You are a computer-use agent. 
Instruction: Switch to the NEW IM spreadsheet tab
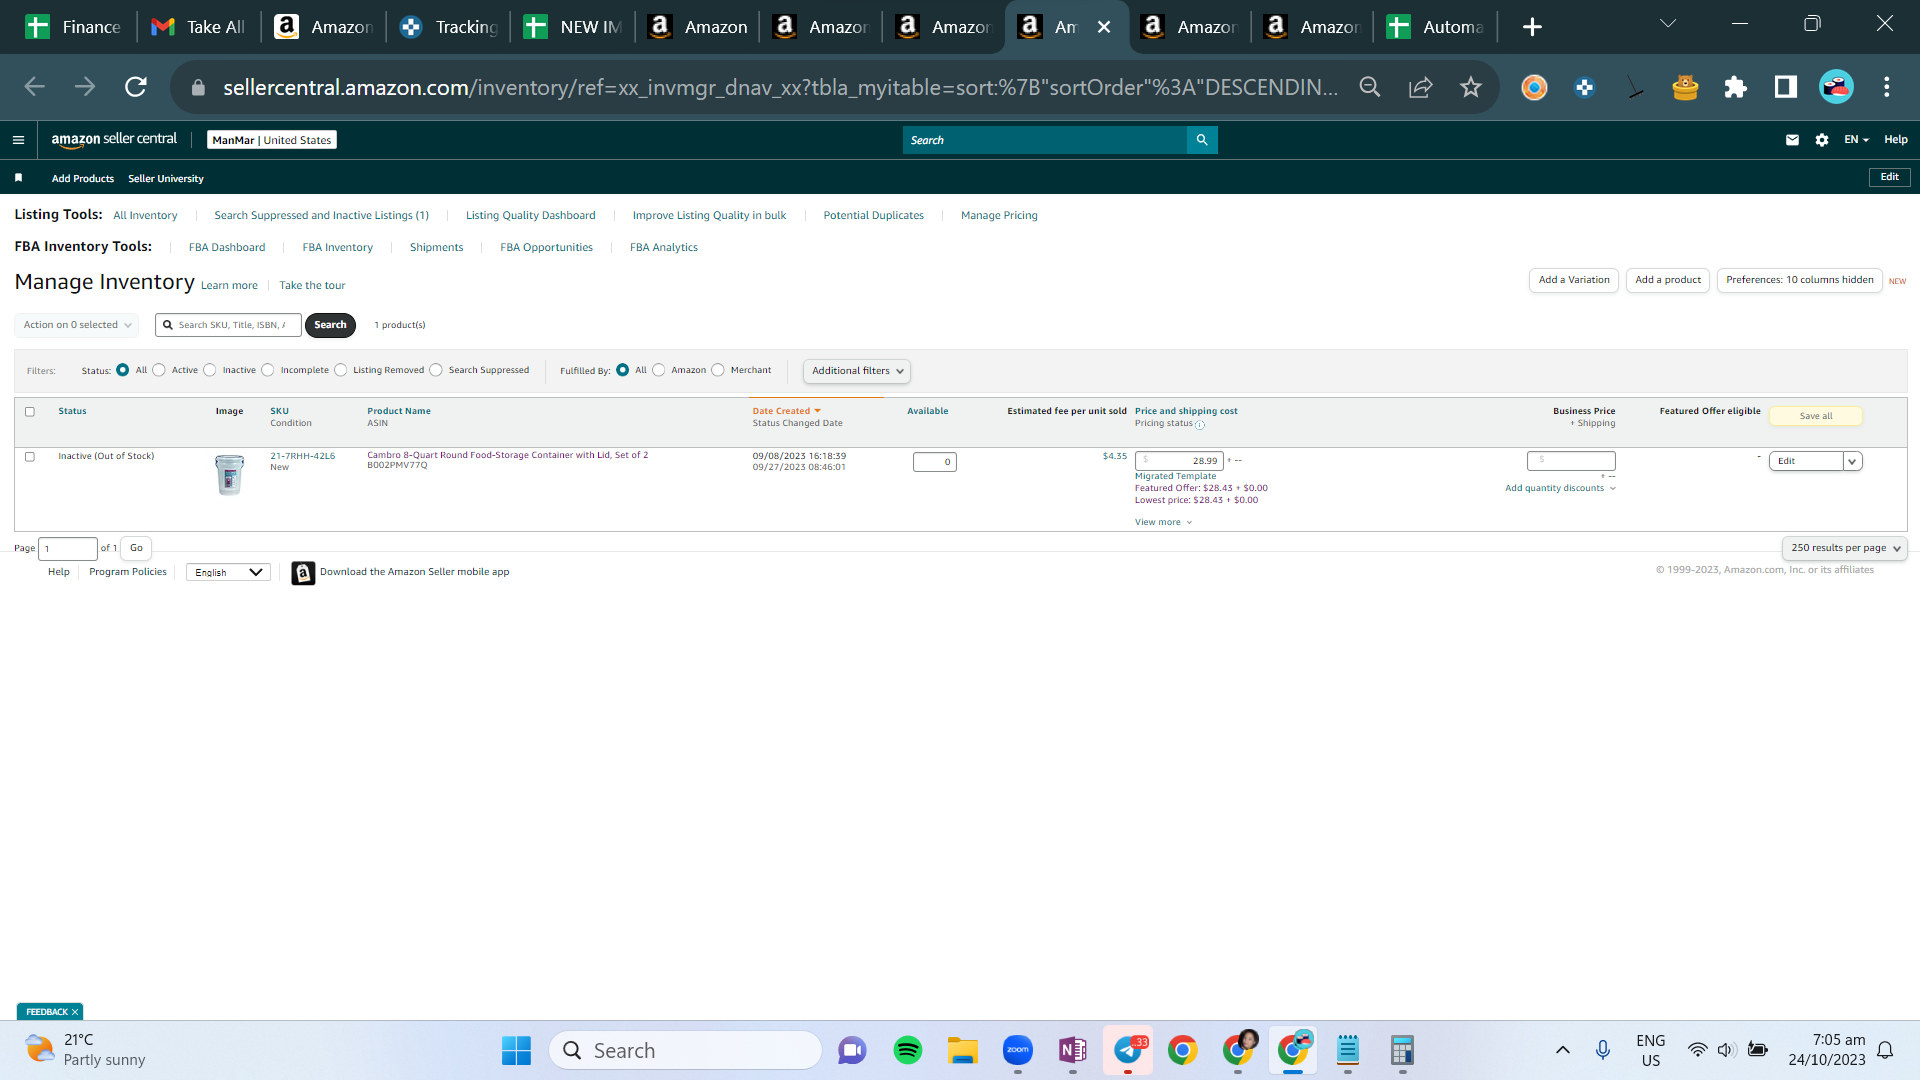(x=572, y=27)
